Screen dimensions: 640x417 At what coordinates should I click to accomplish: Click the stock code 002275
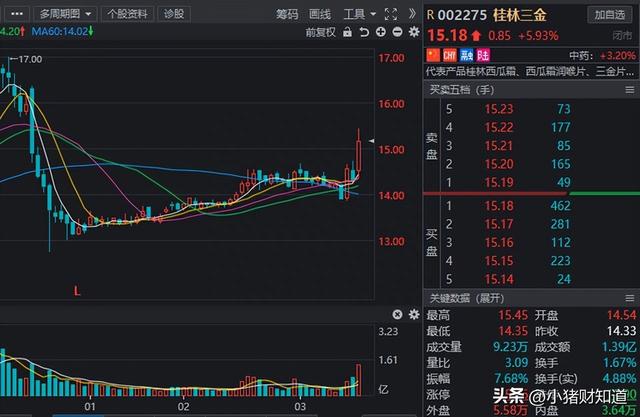coord(462,15)
